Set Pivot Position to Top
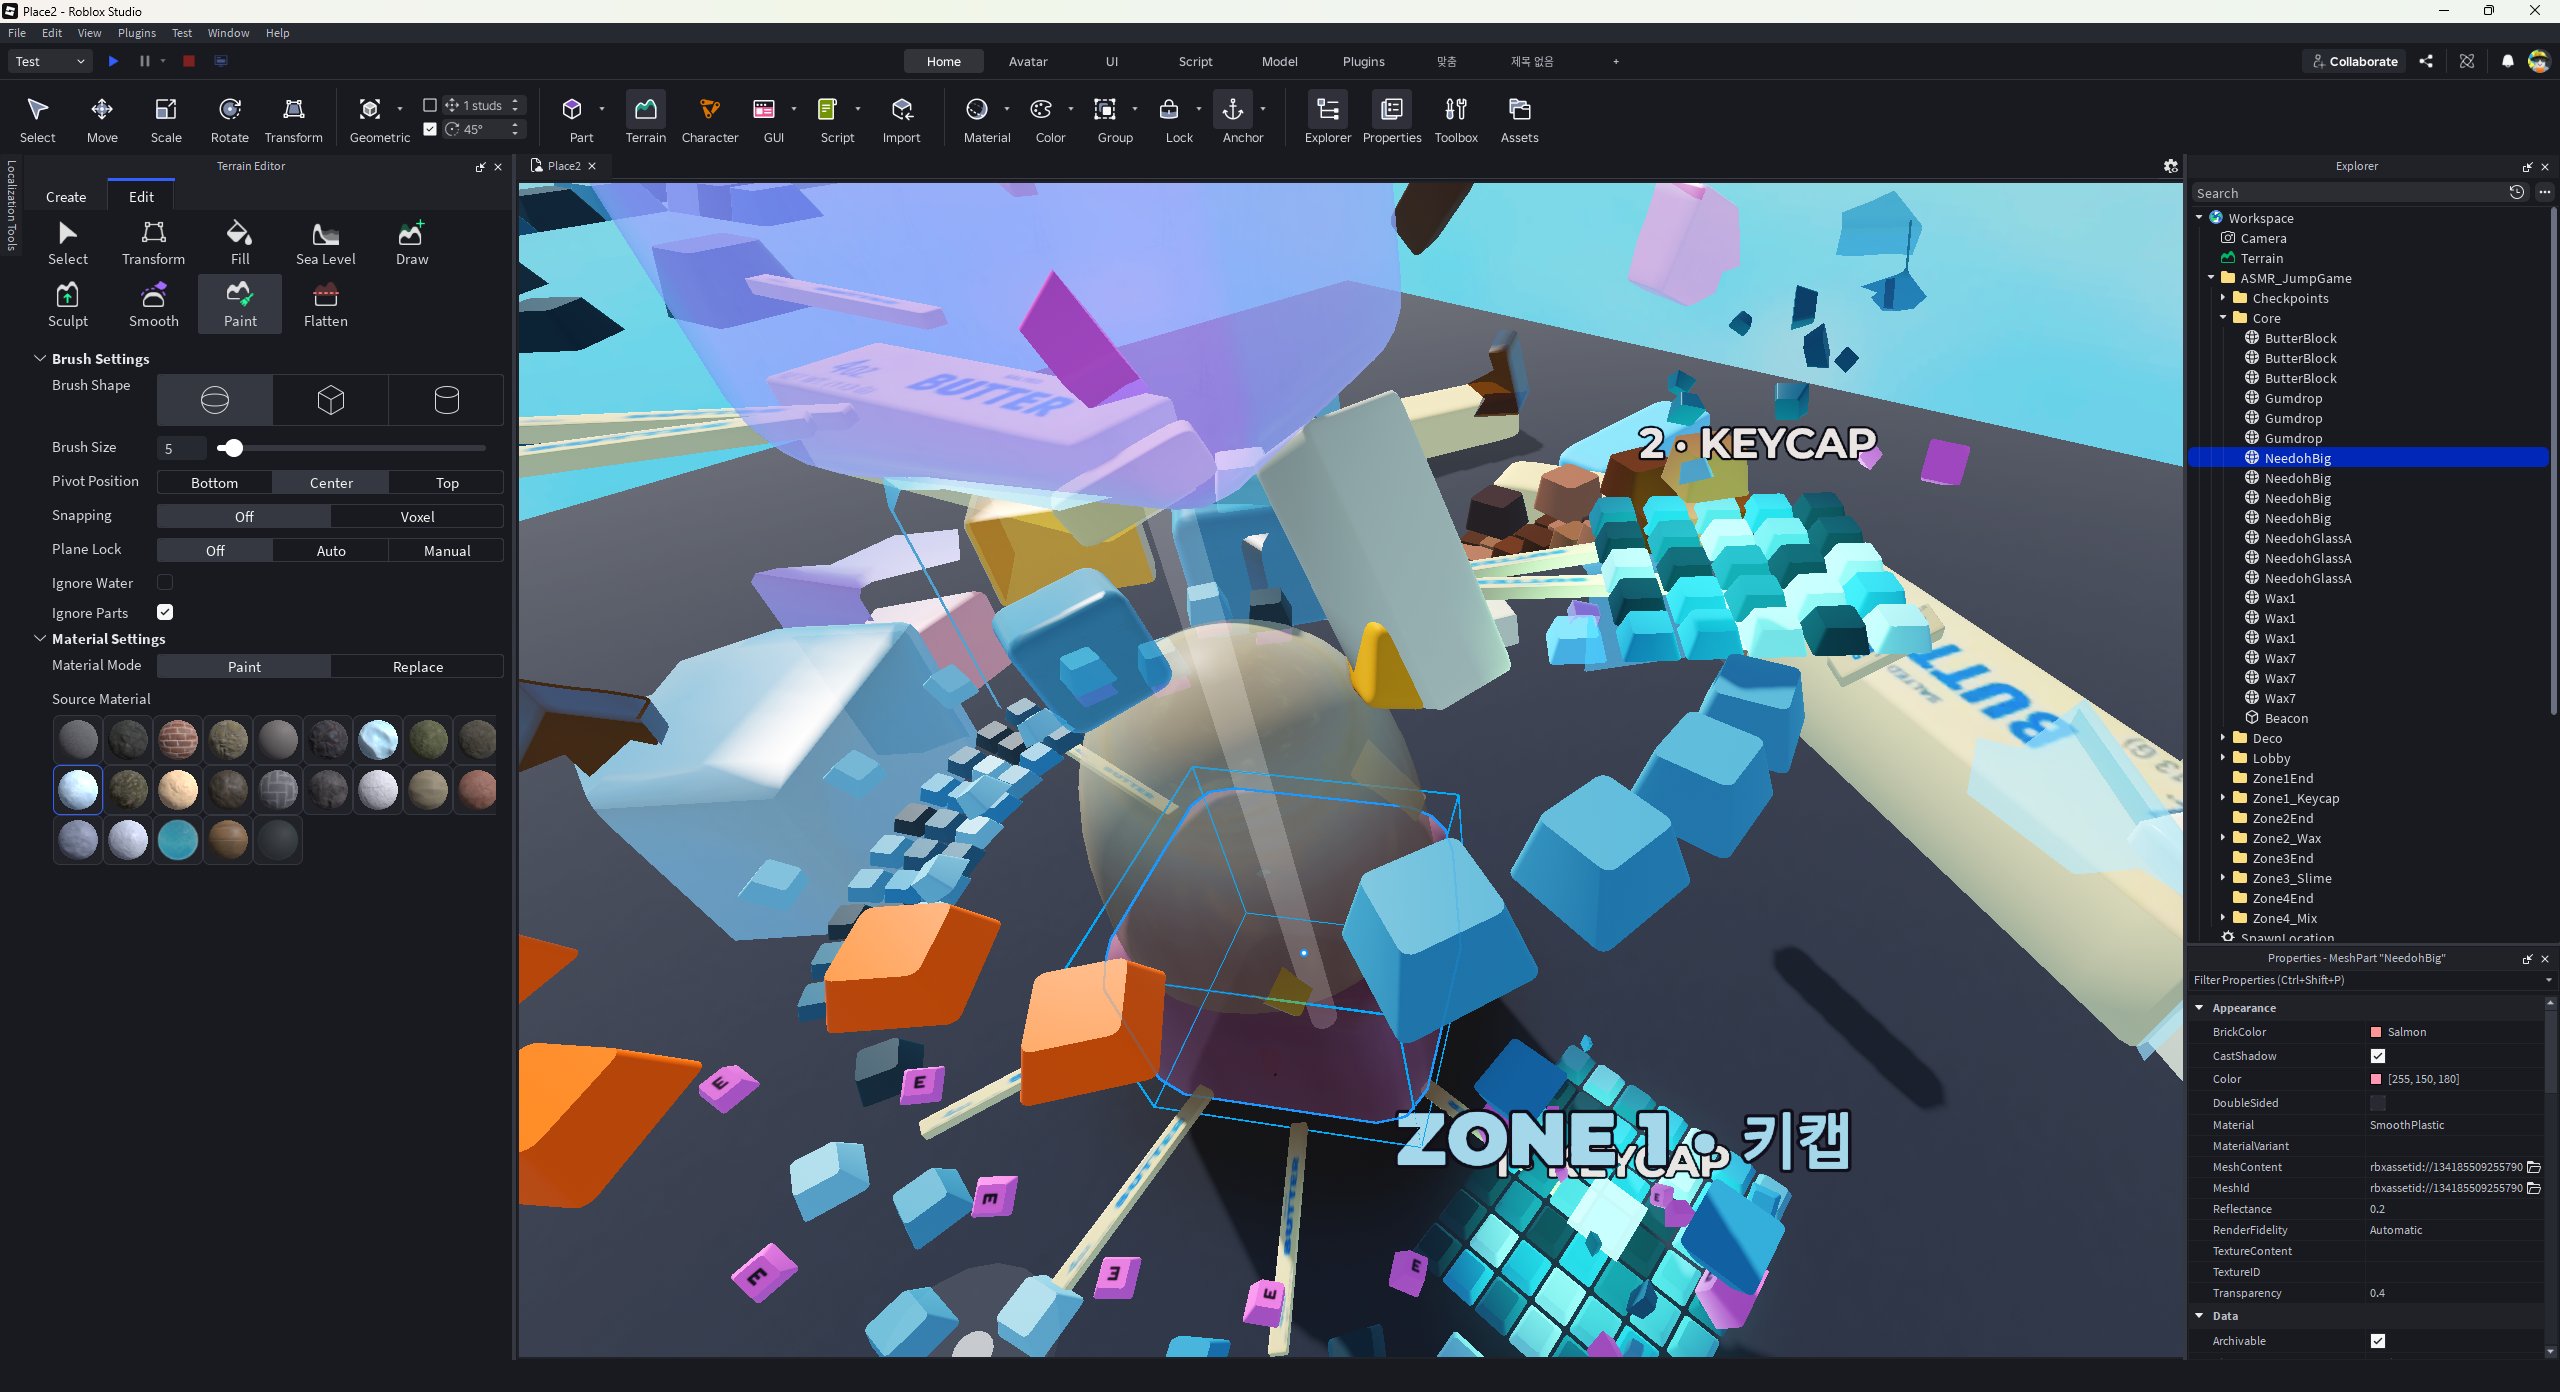The height and width of the screenshot is (1392, 2560). point(447,483)
